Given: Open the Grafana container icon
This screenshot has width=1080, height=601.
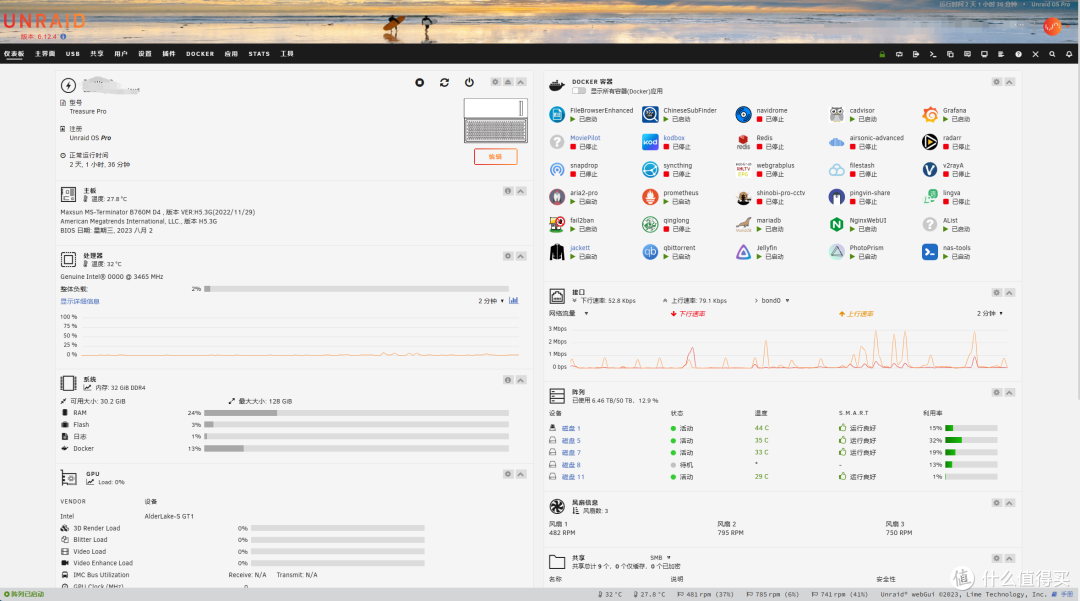Looking at the screenshot, I should tap(930, 114).
